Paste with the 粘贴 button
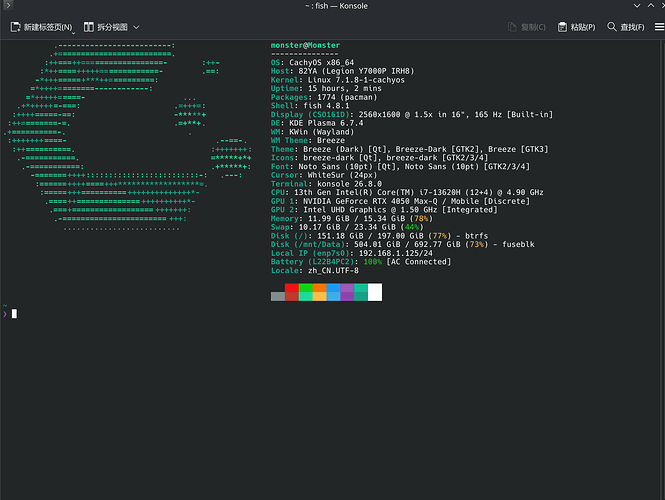The height and width of the screenshot is (500, 665). (576, 27)
